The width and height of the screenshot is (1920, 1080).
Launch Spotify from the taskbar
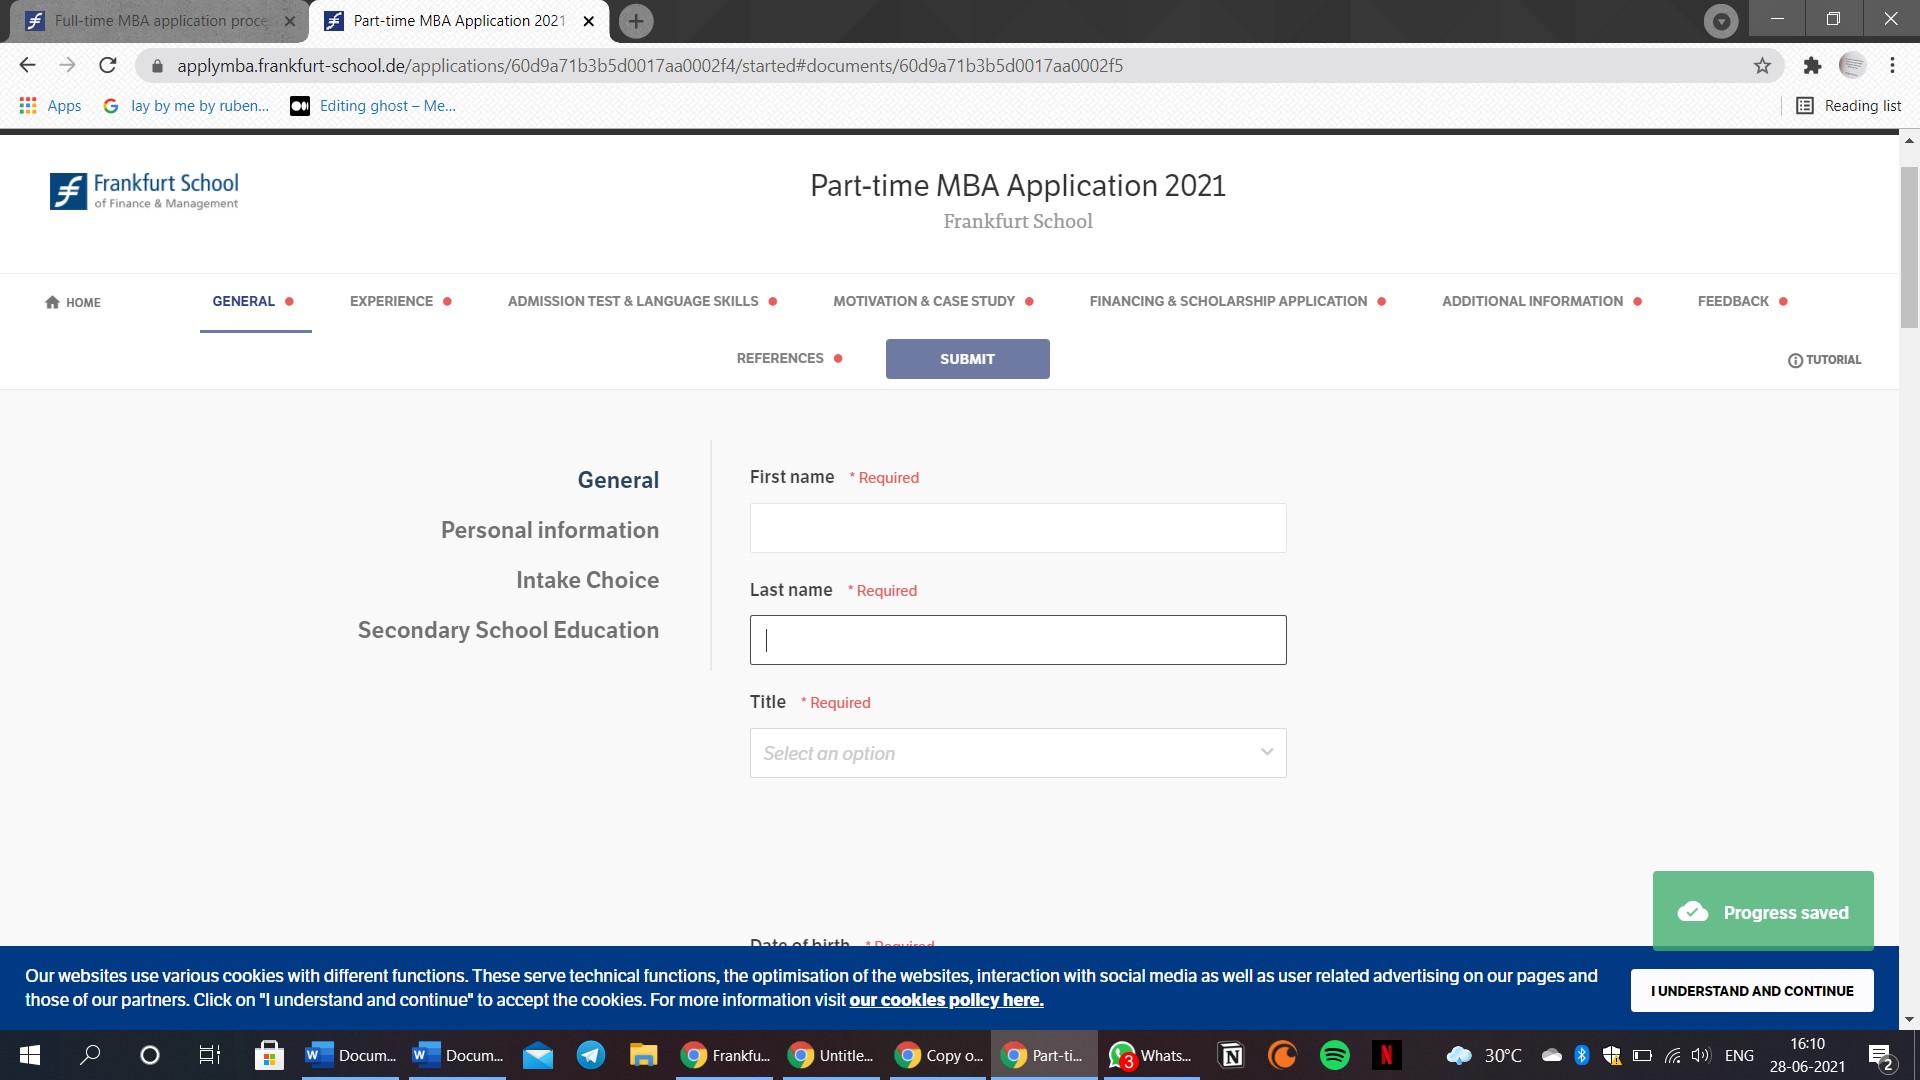(1335, 1055)
